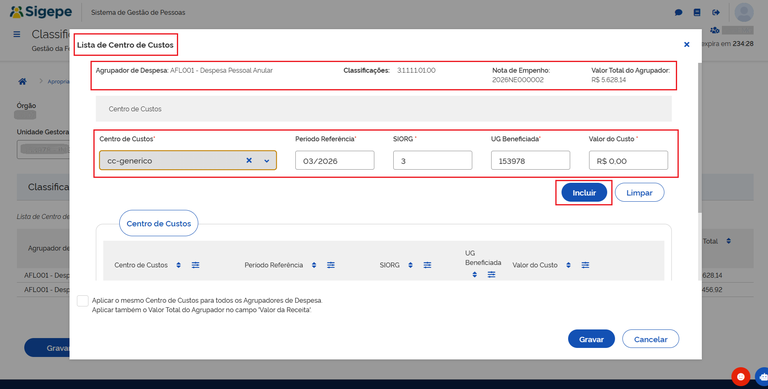Click the collapsed Centro de Custos section header
The height and width of the screenshot is (389, 768).
384,109
